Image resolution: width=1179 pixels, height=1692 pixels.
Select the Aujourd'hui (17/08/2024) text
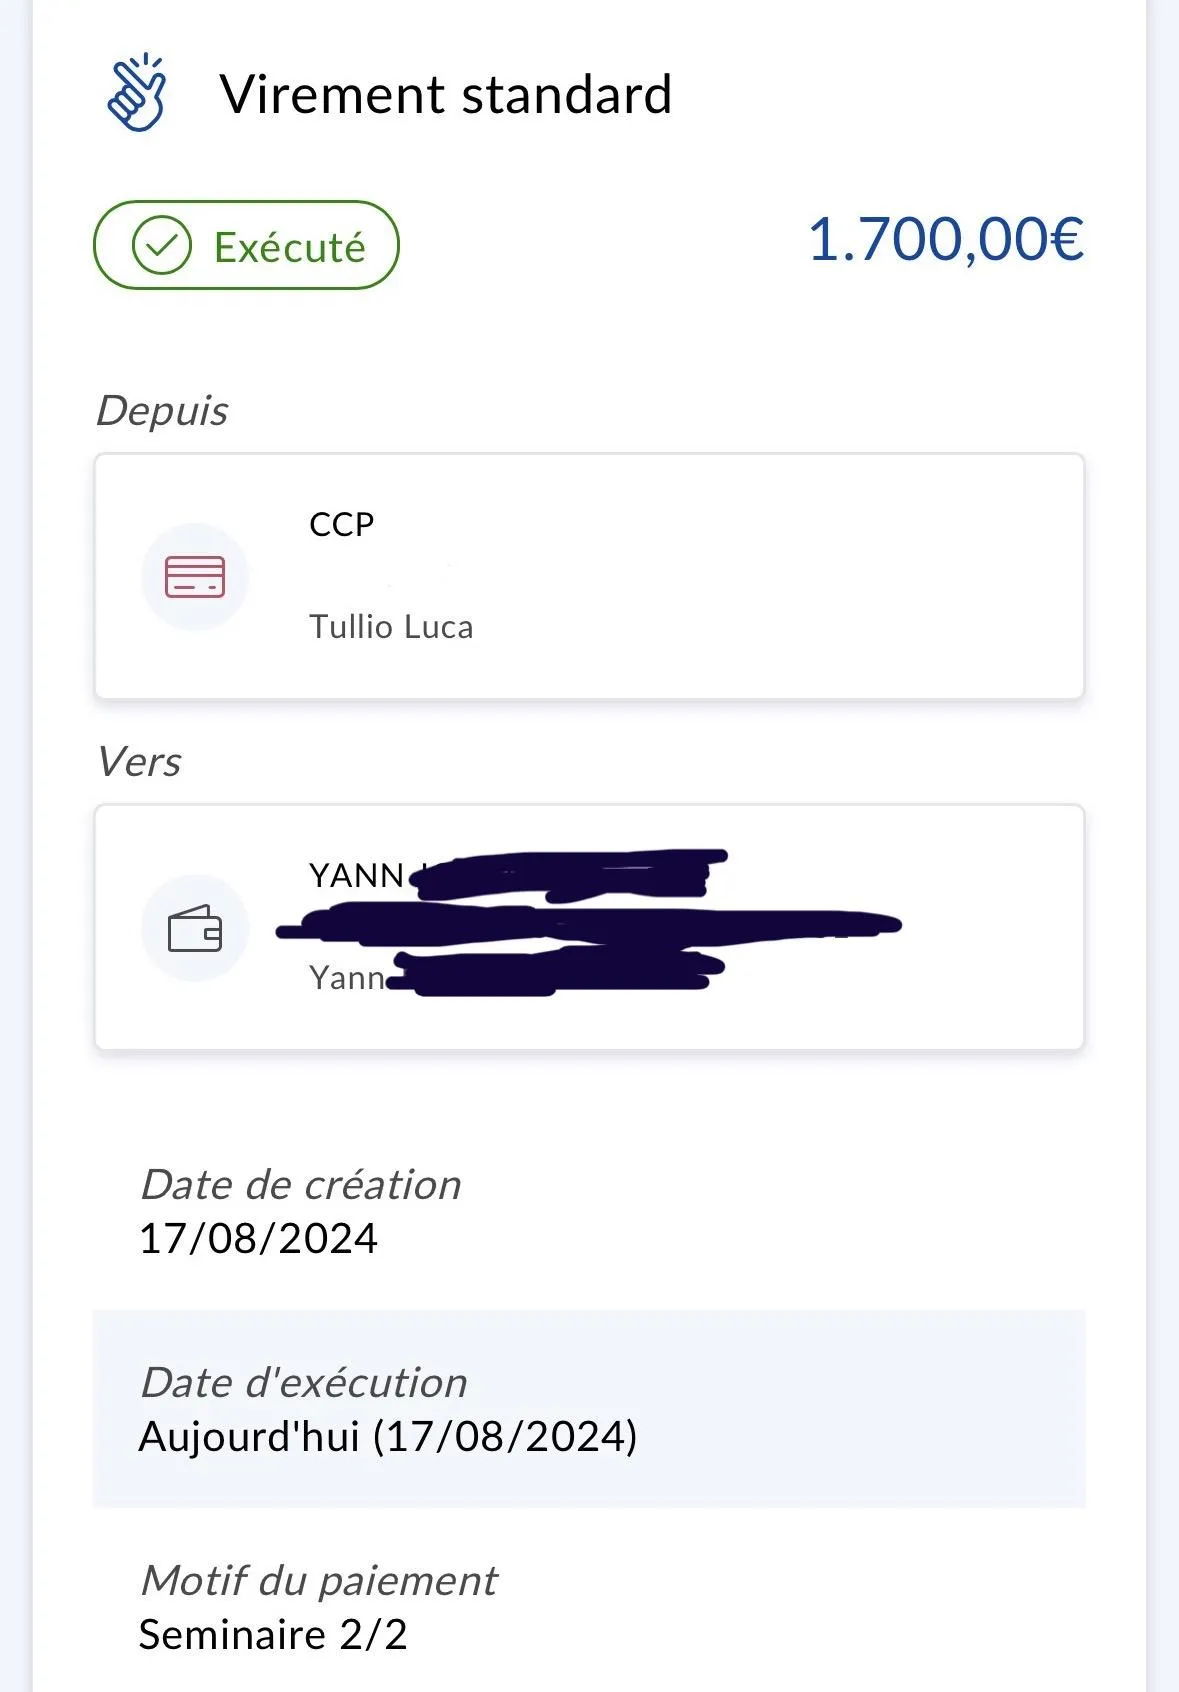[x=388, y=1437]
